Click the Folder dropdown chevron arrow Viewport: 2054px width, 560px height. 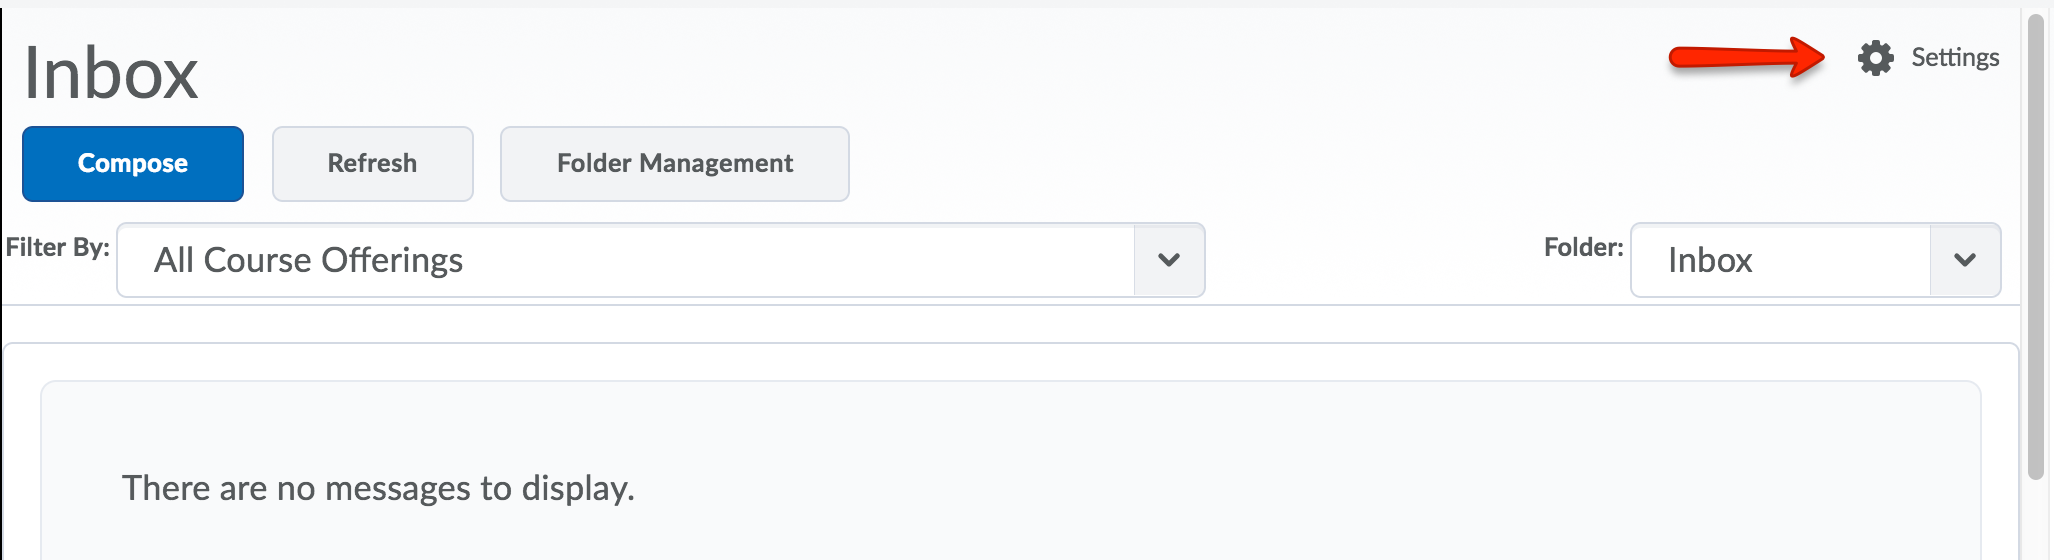[1964, 260]
